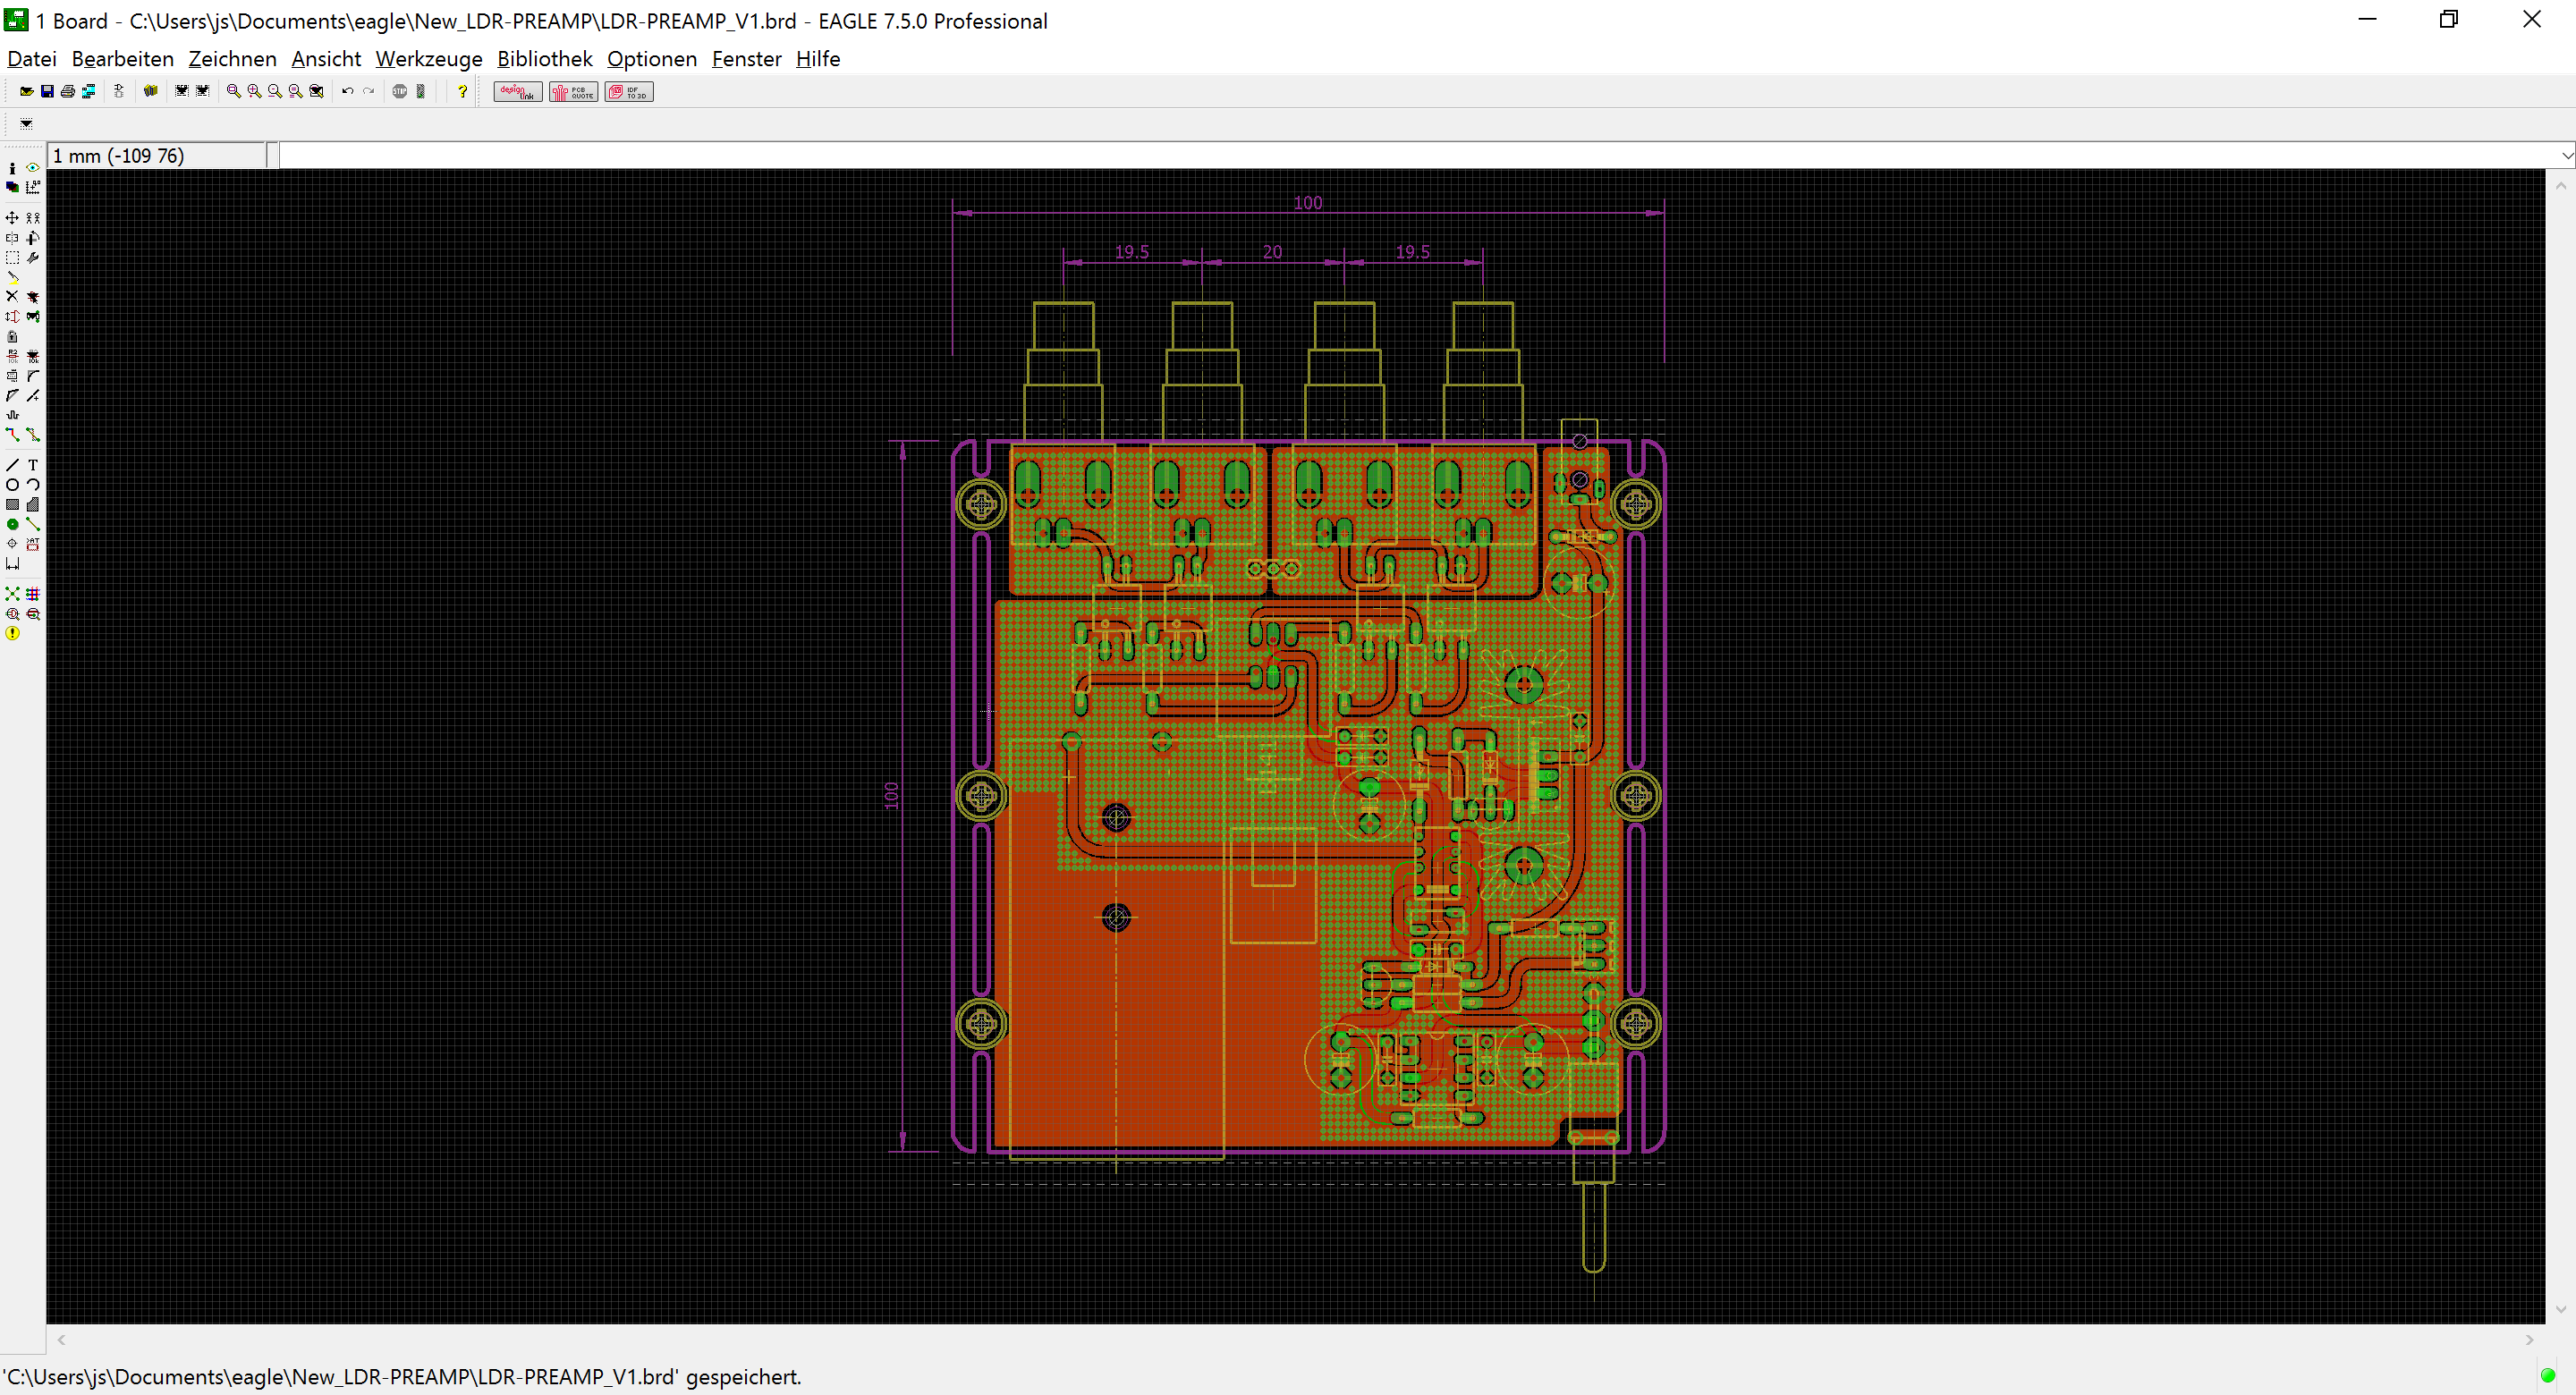Open help with the yellow question mark

tap(462, 91)
